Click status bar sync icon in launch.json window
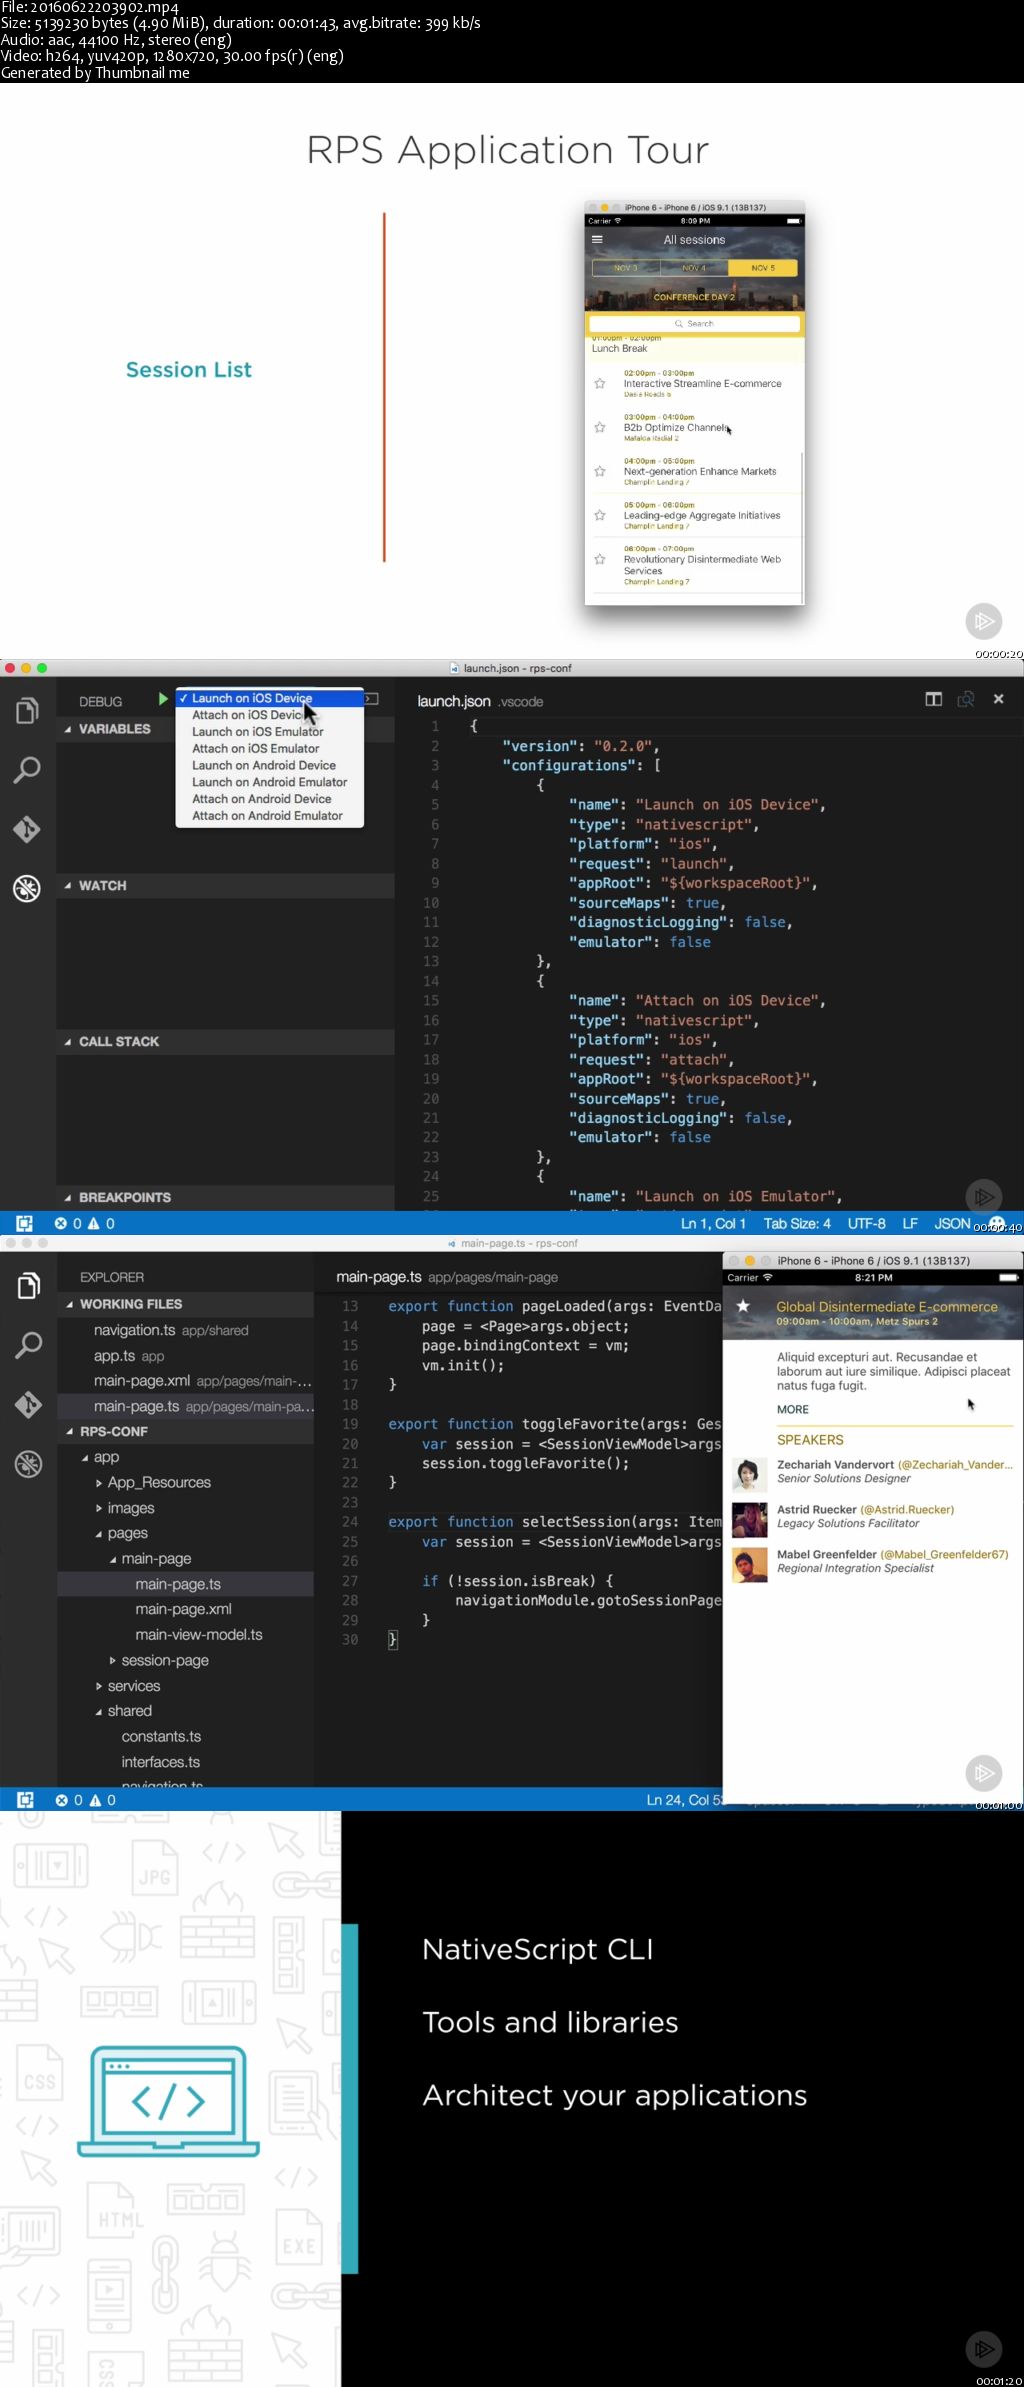Image resolution: width=1024 pixels, height=2387 pixels. (x=24, y=1223)
